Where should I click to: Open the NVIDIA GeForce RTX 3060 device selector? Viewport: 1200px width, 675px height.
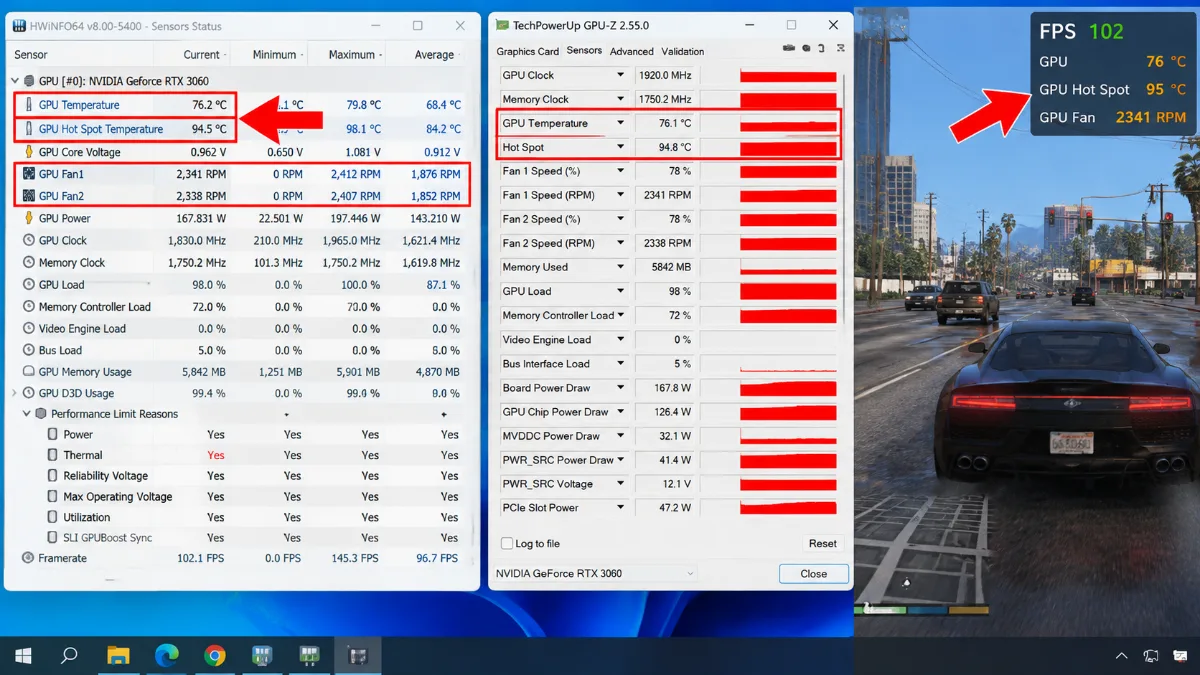click(595, 573)
